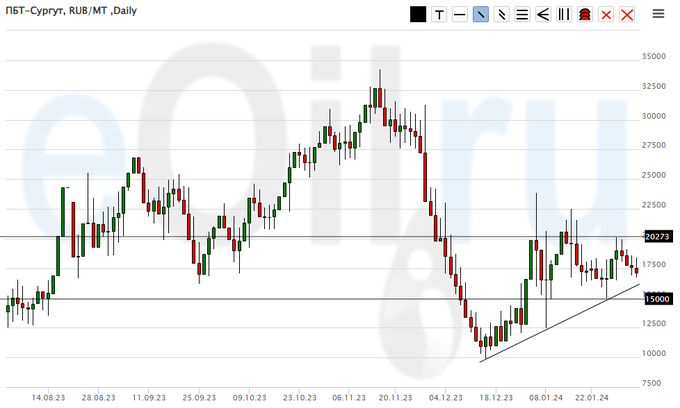Select the three horizontal levels tool

pos(523,14)
